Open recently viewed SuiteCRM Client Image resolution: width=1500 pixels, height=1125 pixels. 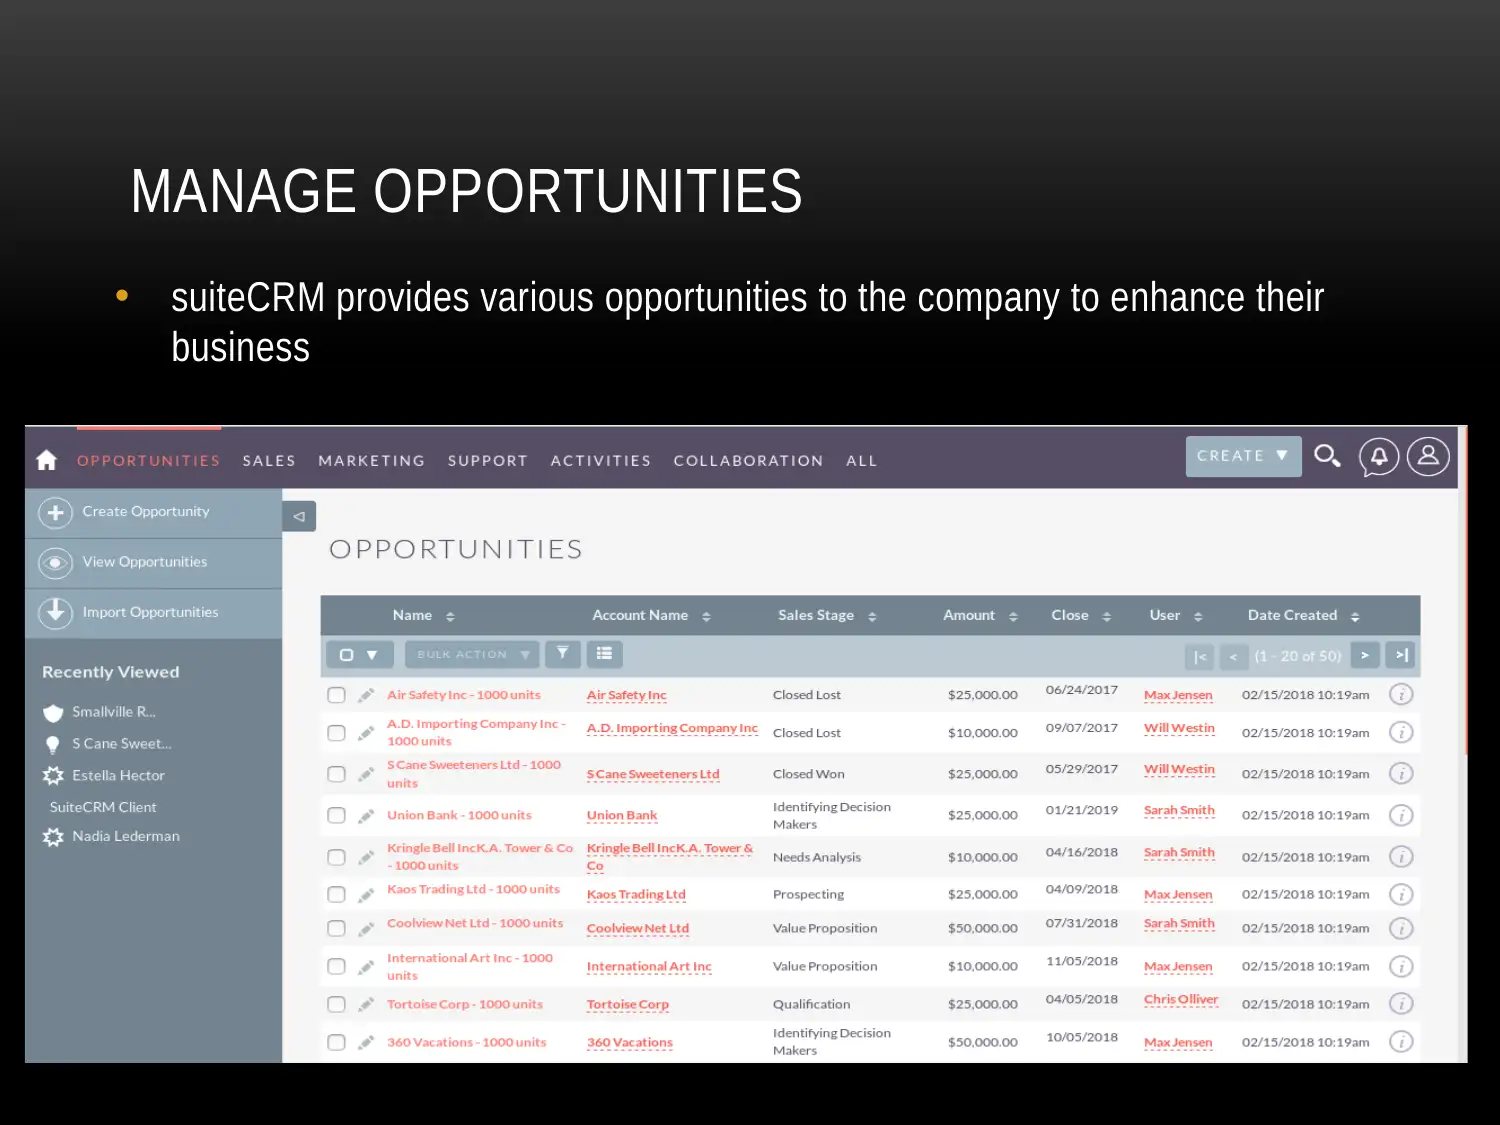pos(103,807)
